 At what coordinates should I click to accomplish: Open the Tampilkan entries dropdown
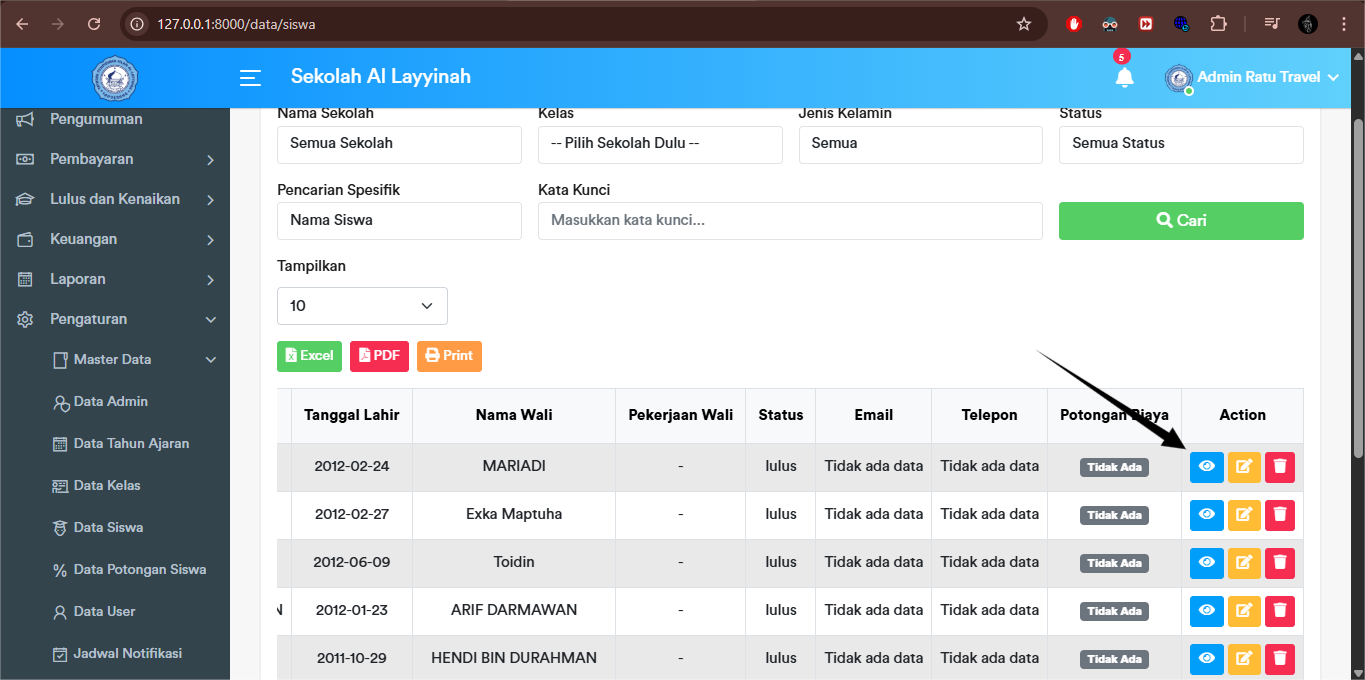(x=362, y=306)
